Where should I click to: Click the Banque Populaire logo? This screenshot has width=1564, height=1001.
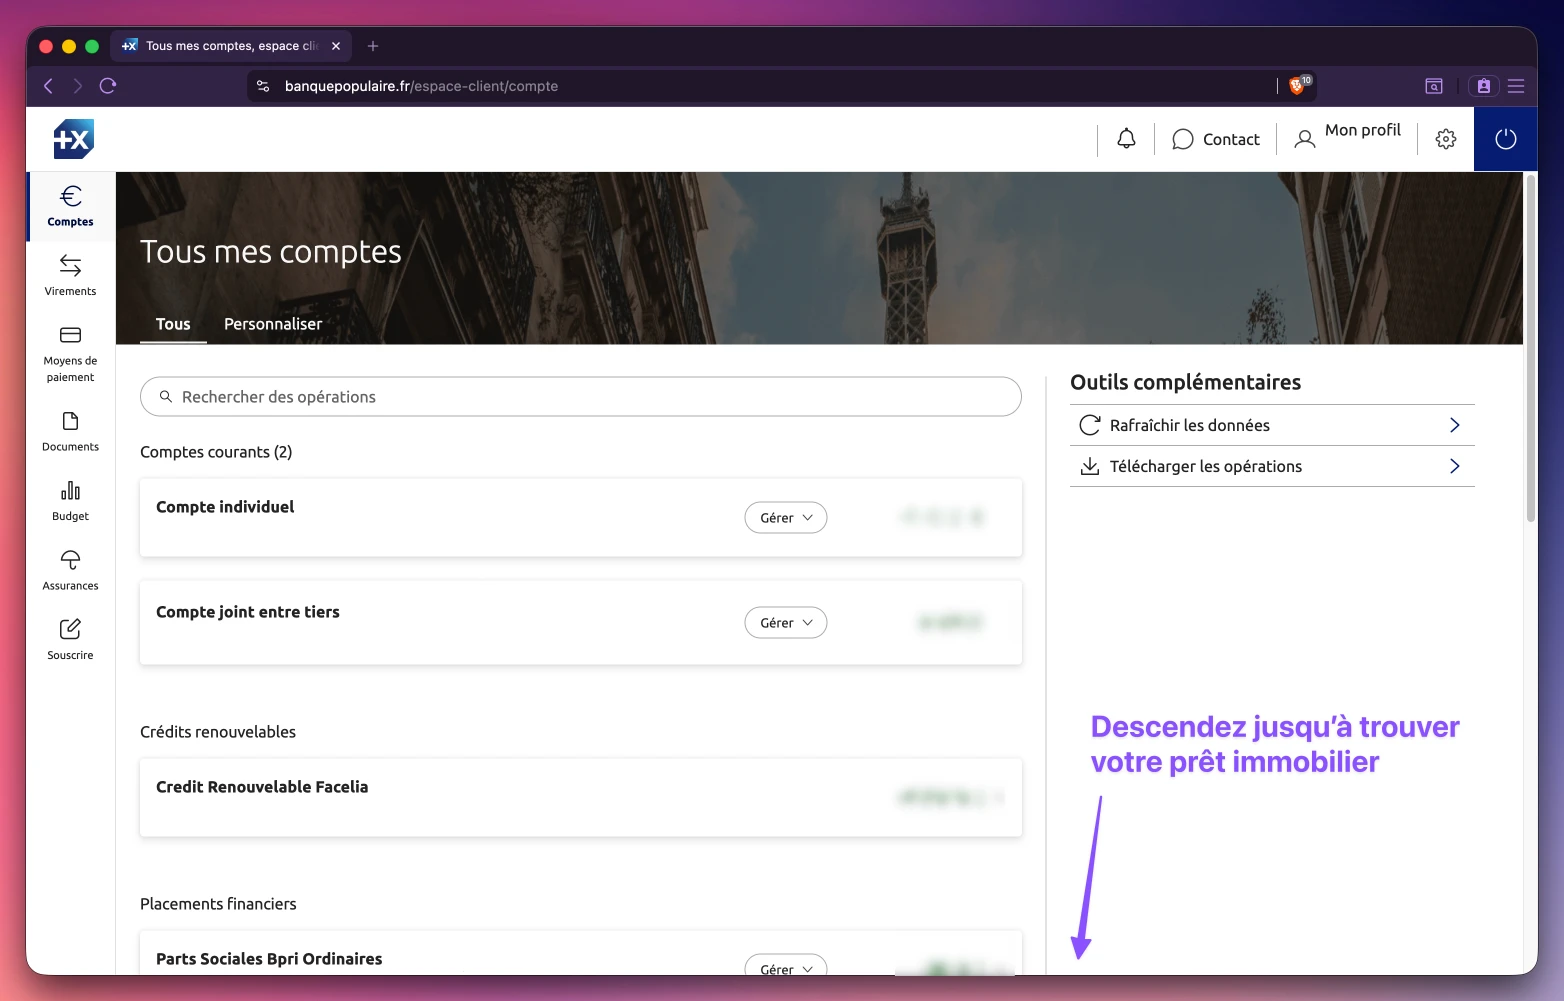click(x=73, y=139)
